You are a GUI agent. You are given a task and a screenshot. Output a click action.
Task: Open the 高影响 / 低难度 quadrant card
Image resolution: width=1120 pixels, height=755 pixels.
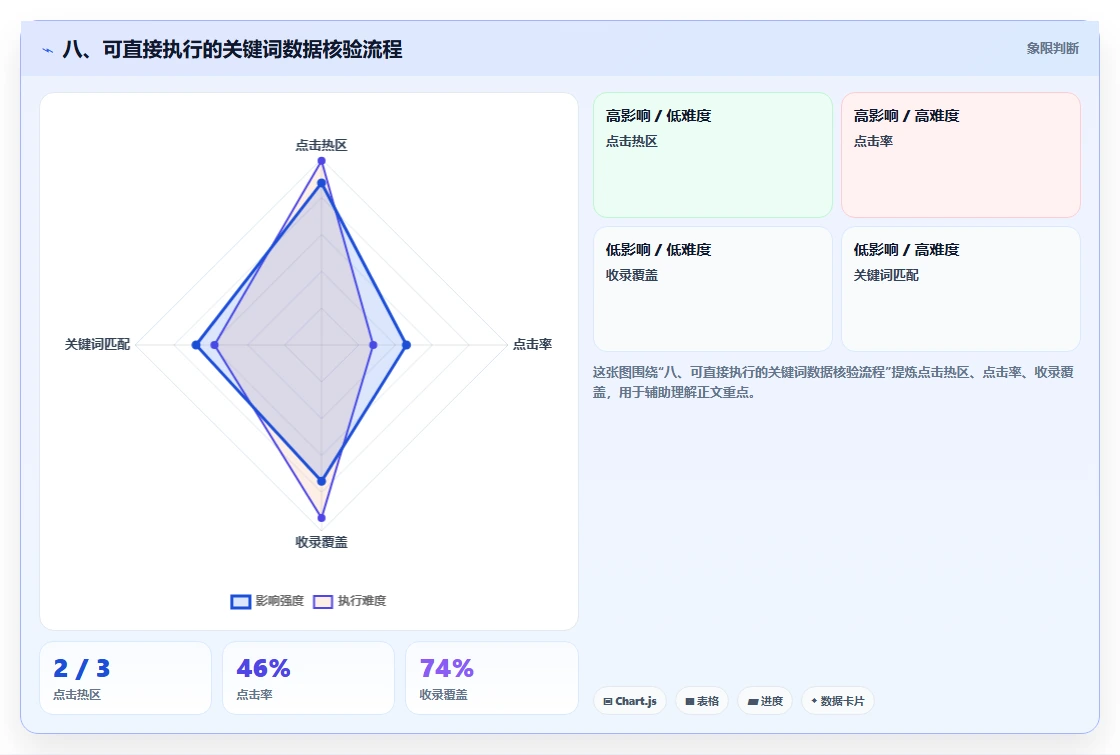713,155
